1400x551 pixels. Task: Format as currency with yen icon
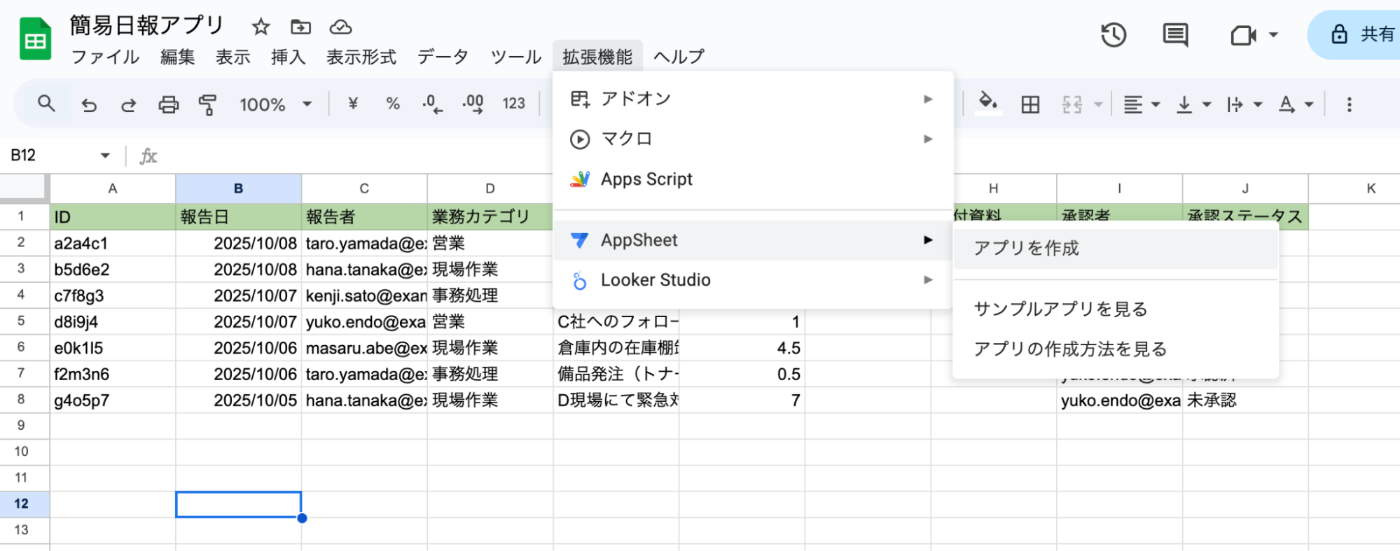tap(352, 104)
